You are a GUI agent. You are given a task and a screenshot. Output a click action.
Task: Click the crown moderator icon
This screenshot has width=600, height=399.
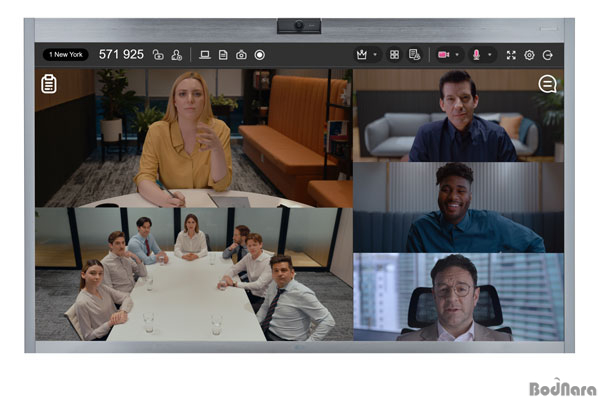coord(362,55)
